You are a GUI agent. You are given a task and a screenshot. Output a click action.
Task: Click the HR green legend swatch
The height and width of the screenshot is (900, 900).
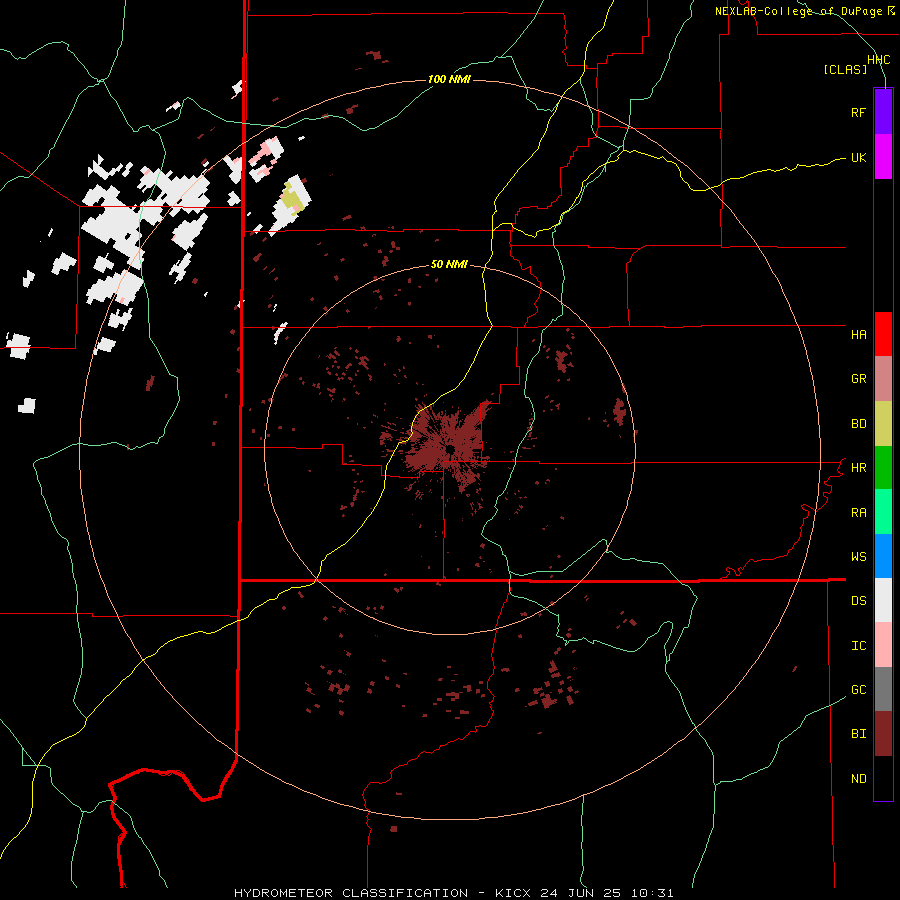pyautogui.click(x=883, y=468)
